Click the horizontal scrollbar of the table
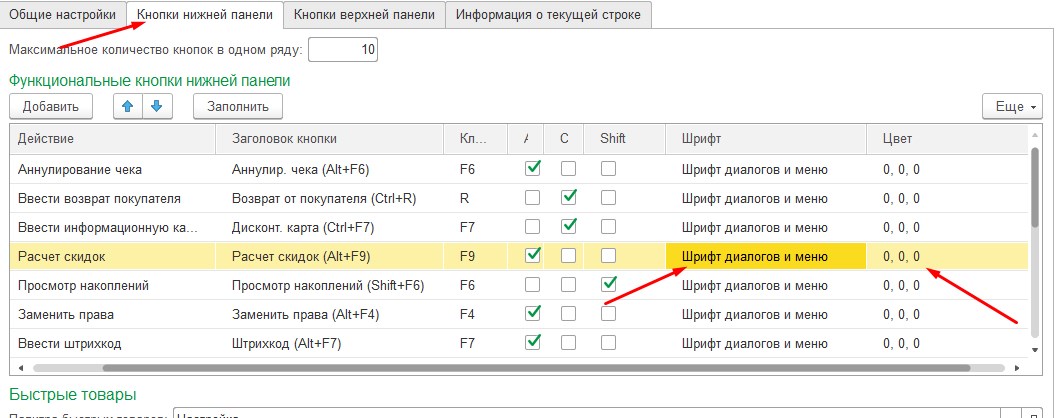 (x=500, y=368)
